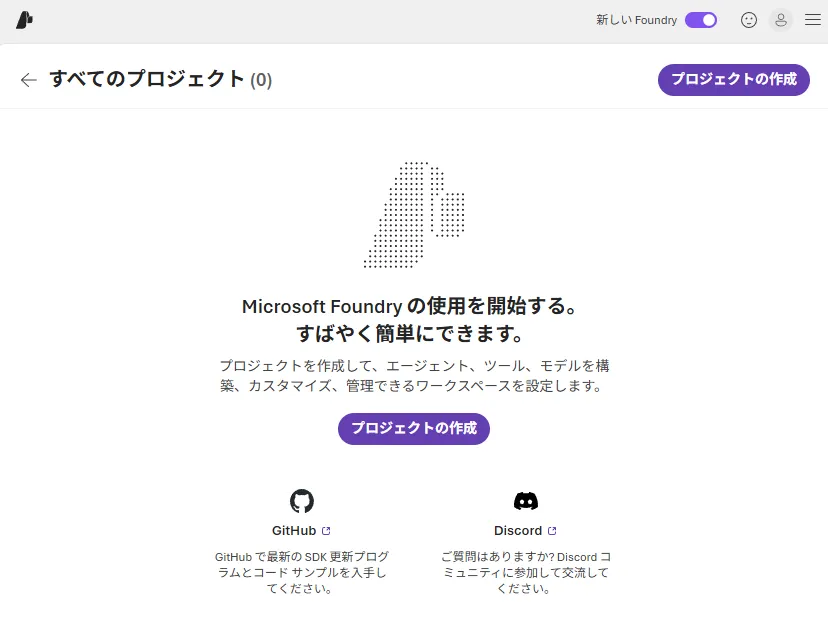The height and width of the screenshot is (637, 828).
Task: Click the GitHub octocat icon
Action: pos(302,501)
